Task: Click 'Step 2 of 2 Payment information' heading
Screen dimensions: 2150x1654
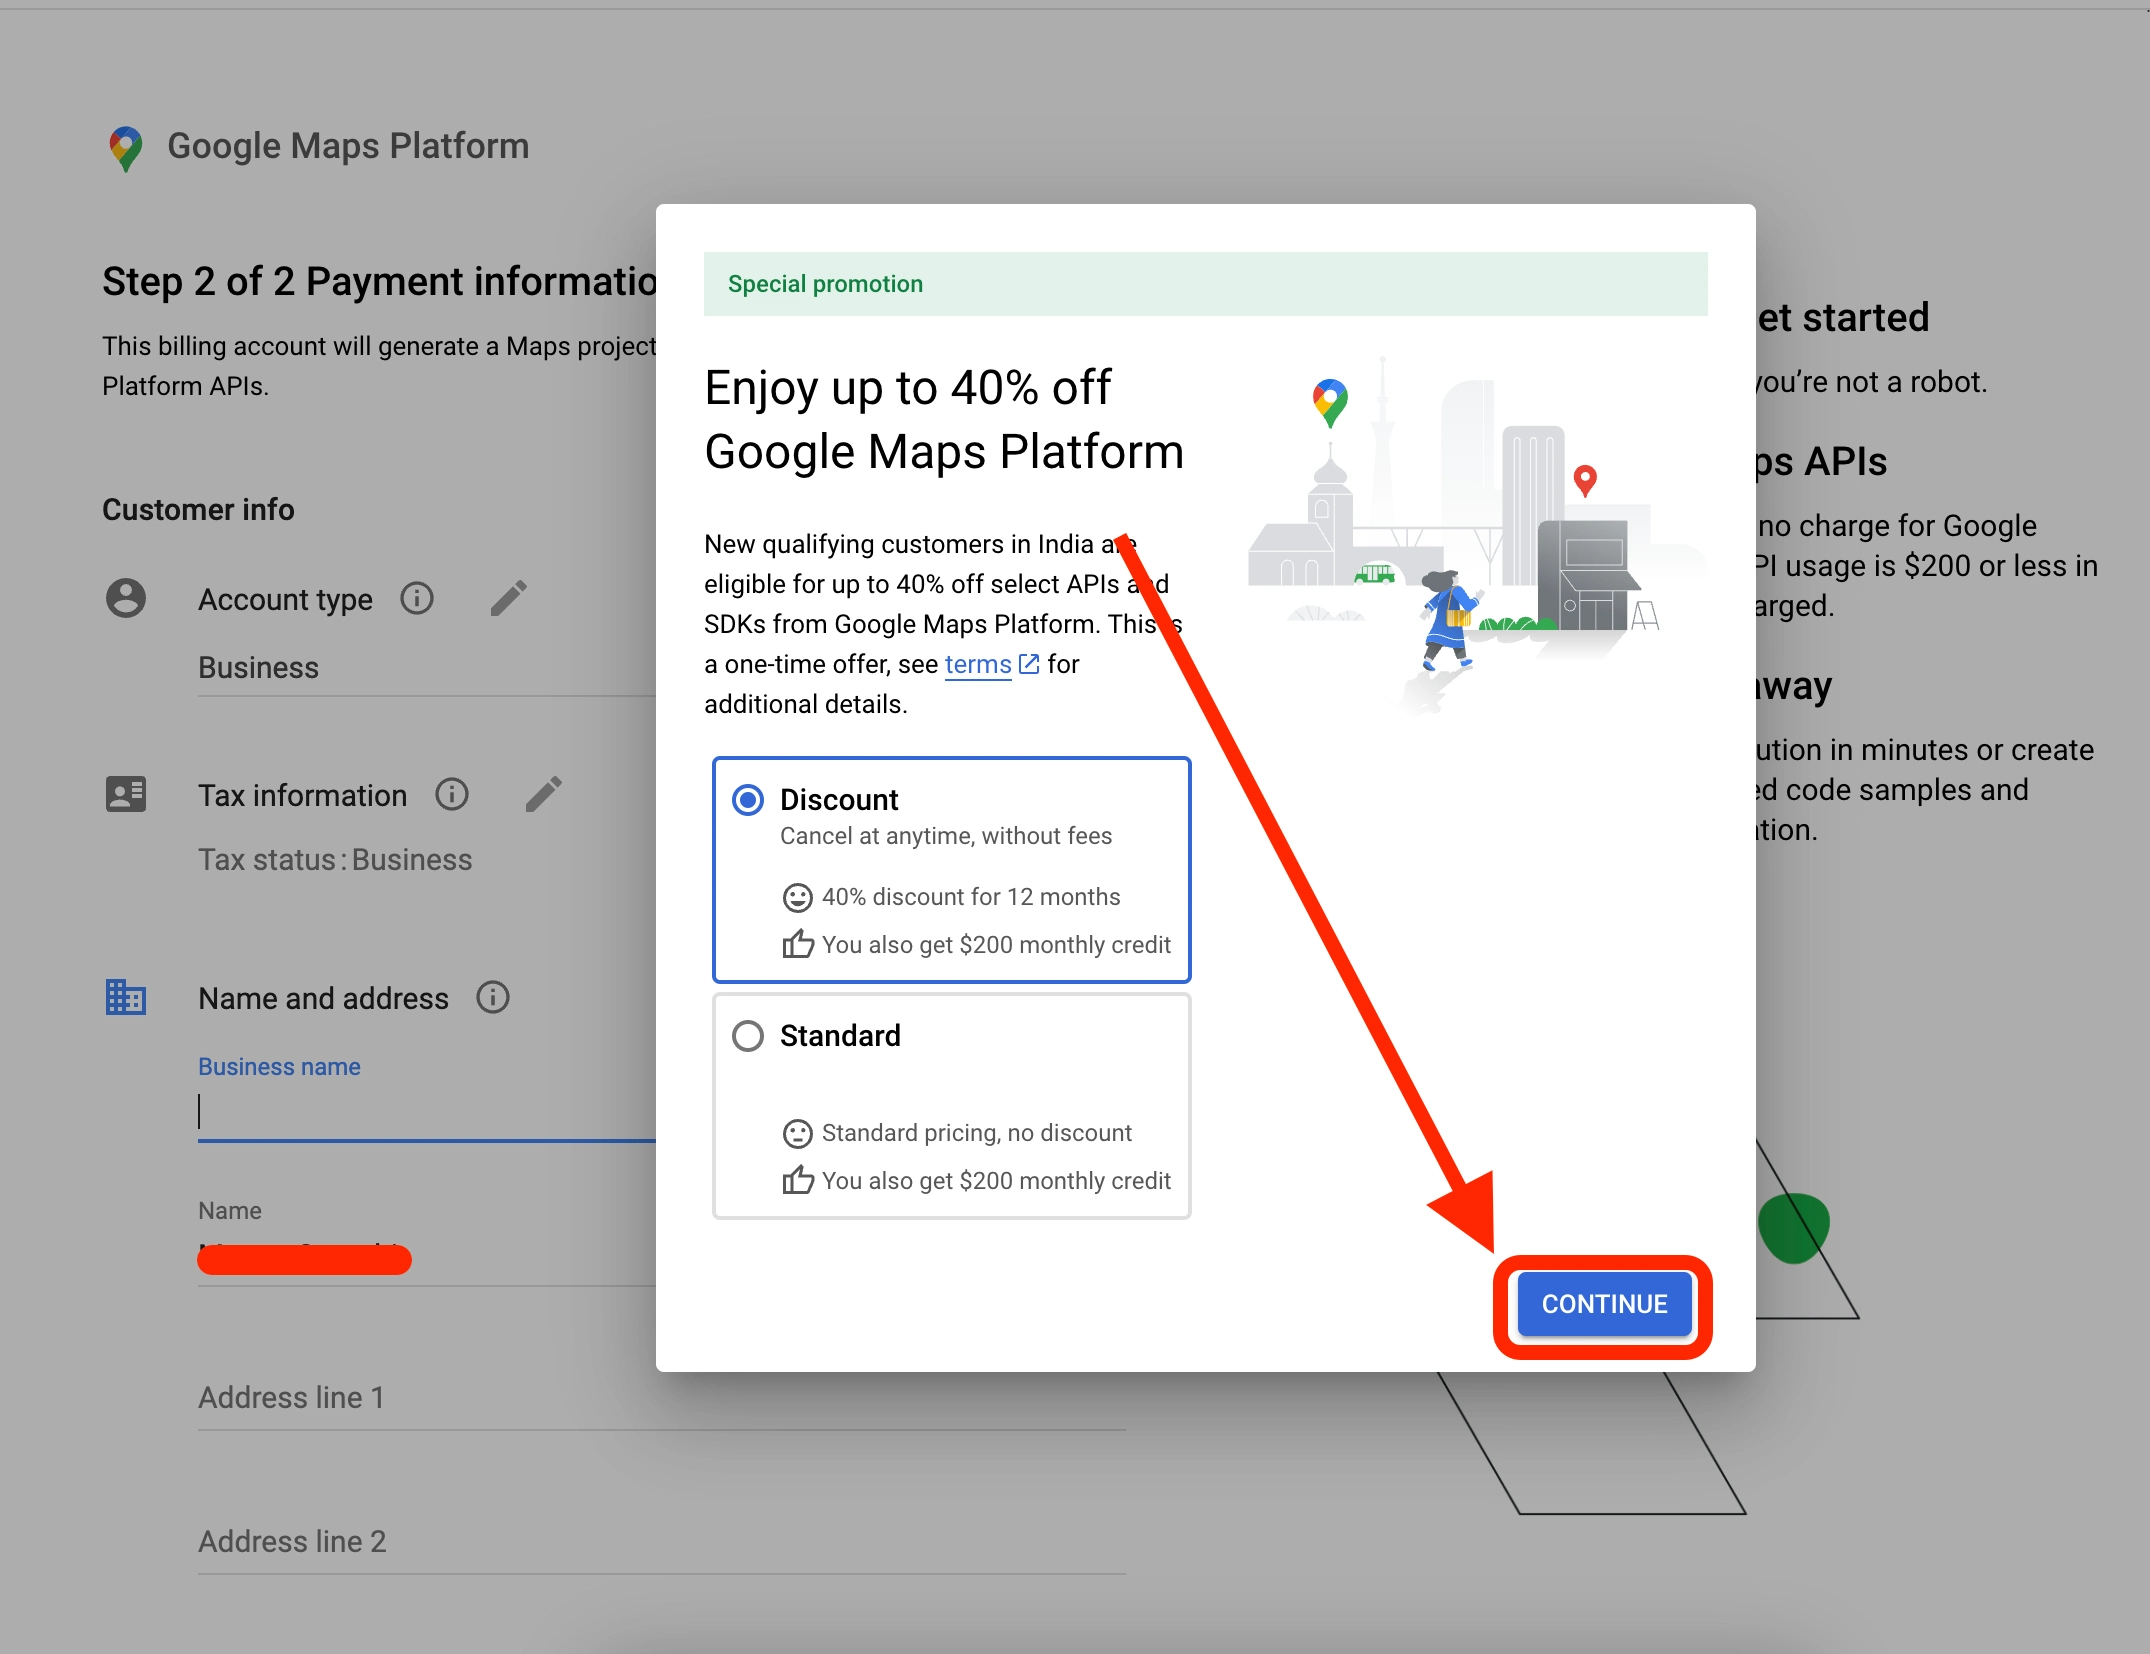Action: click(x=380, y=282)
